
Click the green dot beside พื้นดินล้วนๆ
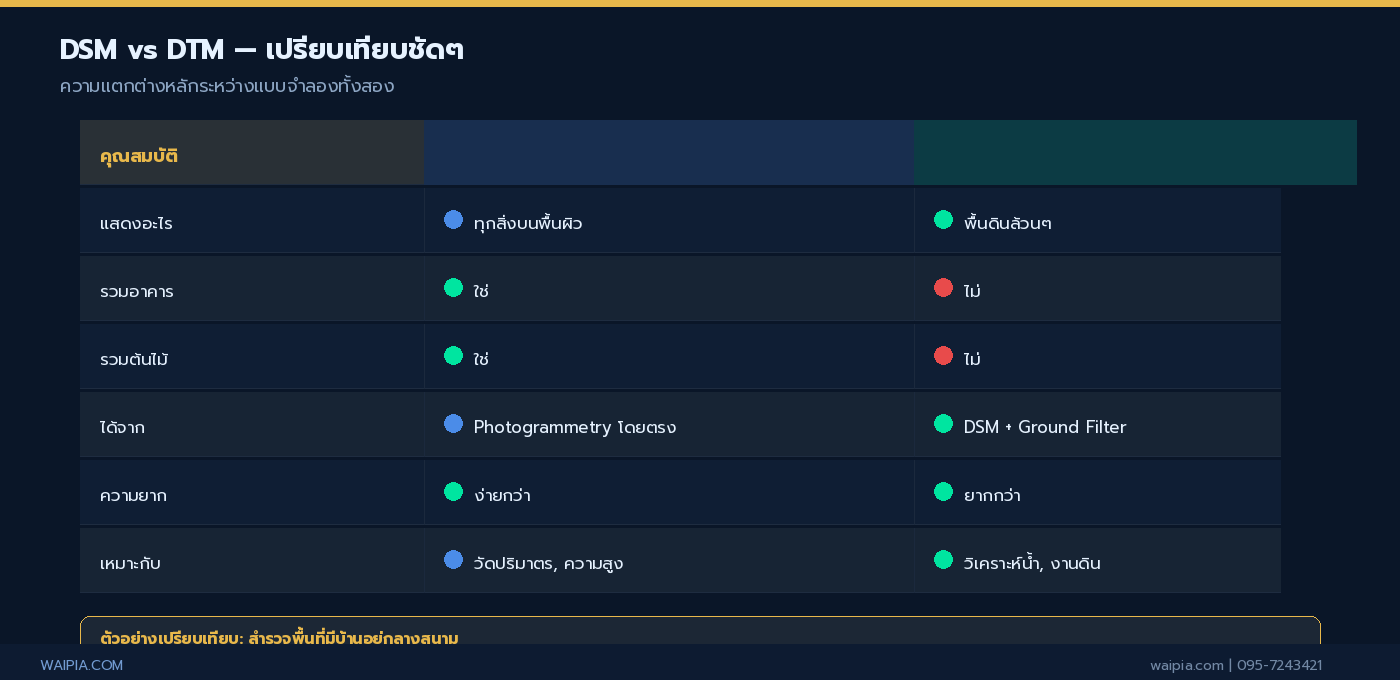click(943, 219)
